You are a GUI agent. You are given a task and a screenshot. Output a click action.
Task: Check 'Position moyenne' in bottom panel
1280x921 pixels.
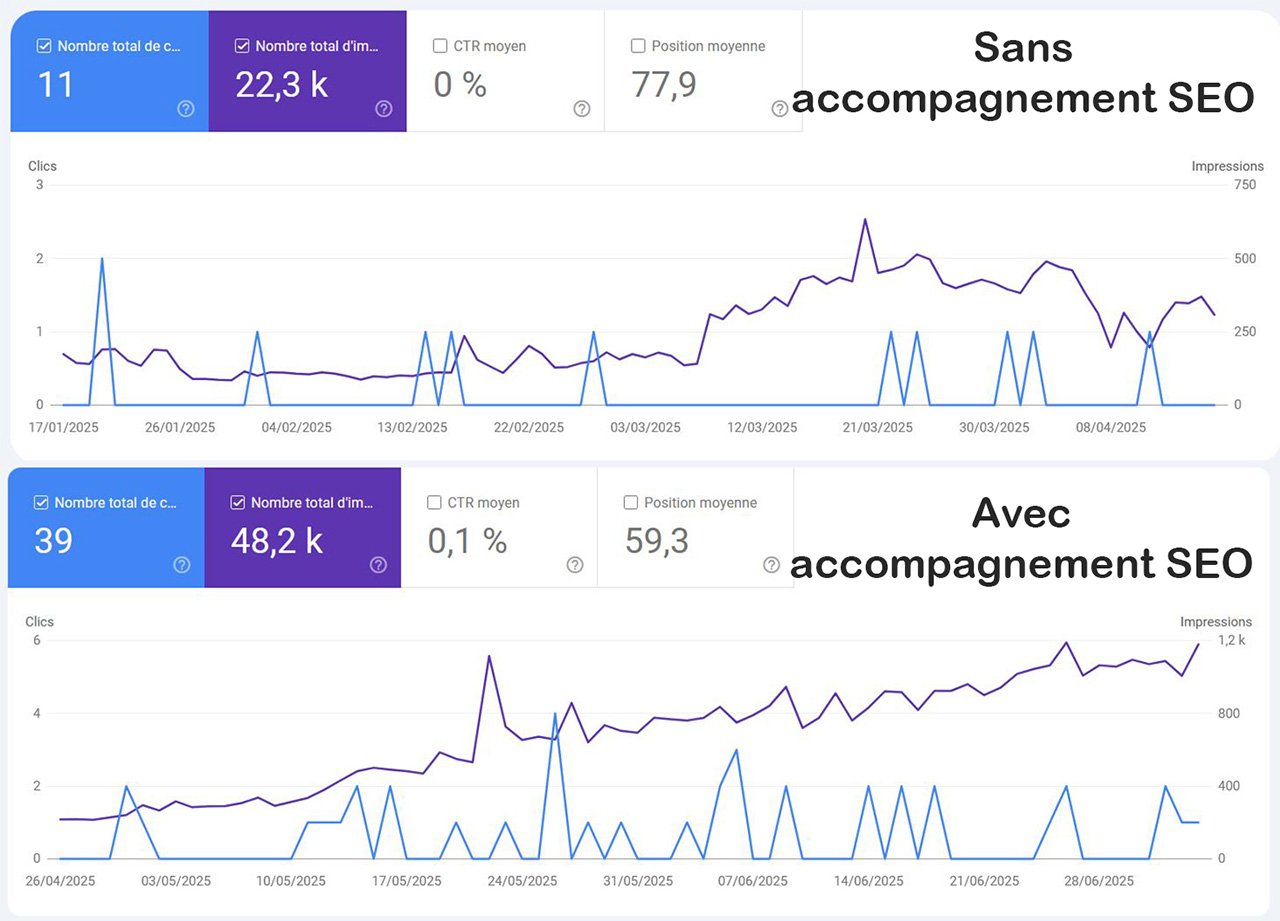(x=630, y=502)
